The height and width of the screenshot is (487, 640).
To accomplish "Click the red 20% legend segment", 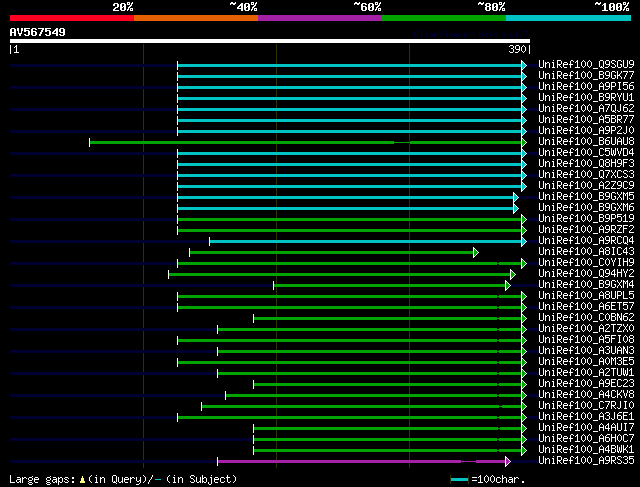I will pos(72,18).
